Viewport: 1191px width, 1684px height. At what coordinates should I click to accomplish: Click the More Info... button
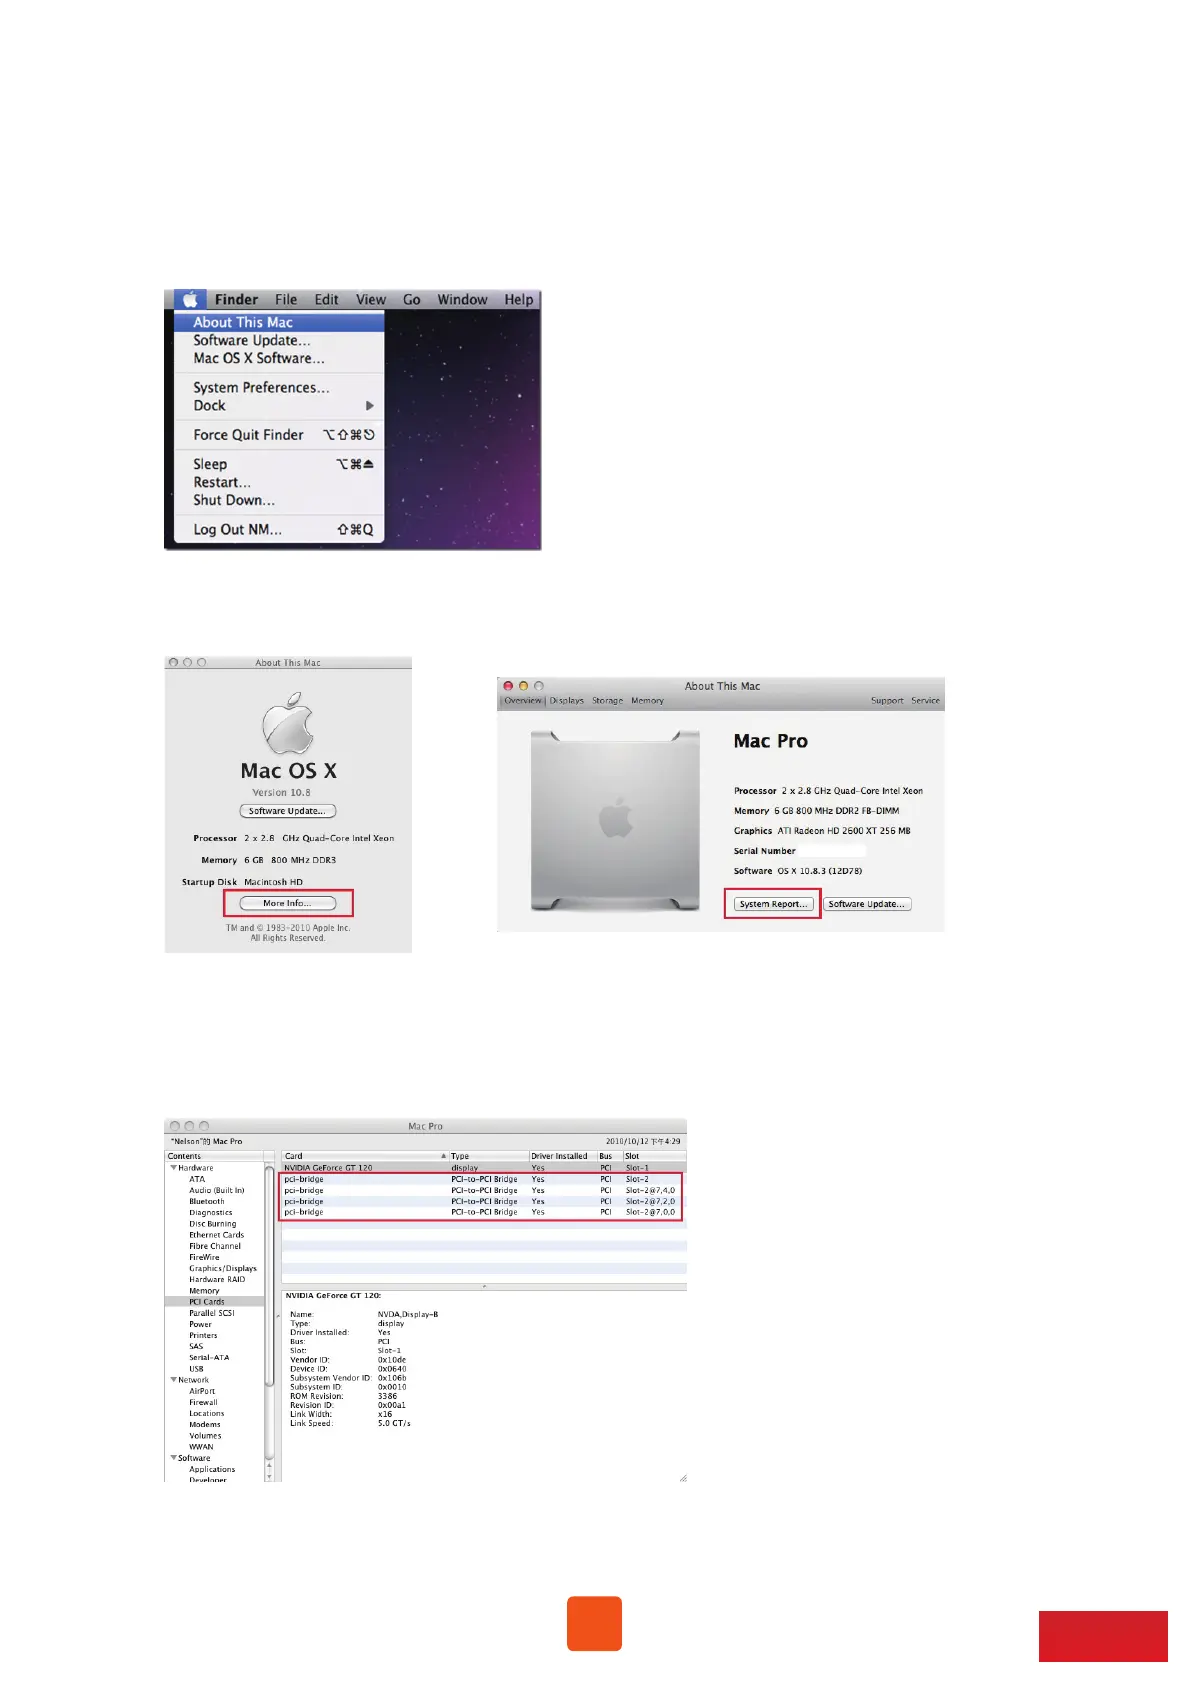pyautogui.click(x=288, y=903)
